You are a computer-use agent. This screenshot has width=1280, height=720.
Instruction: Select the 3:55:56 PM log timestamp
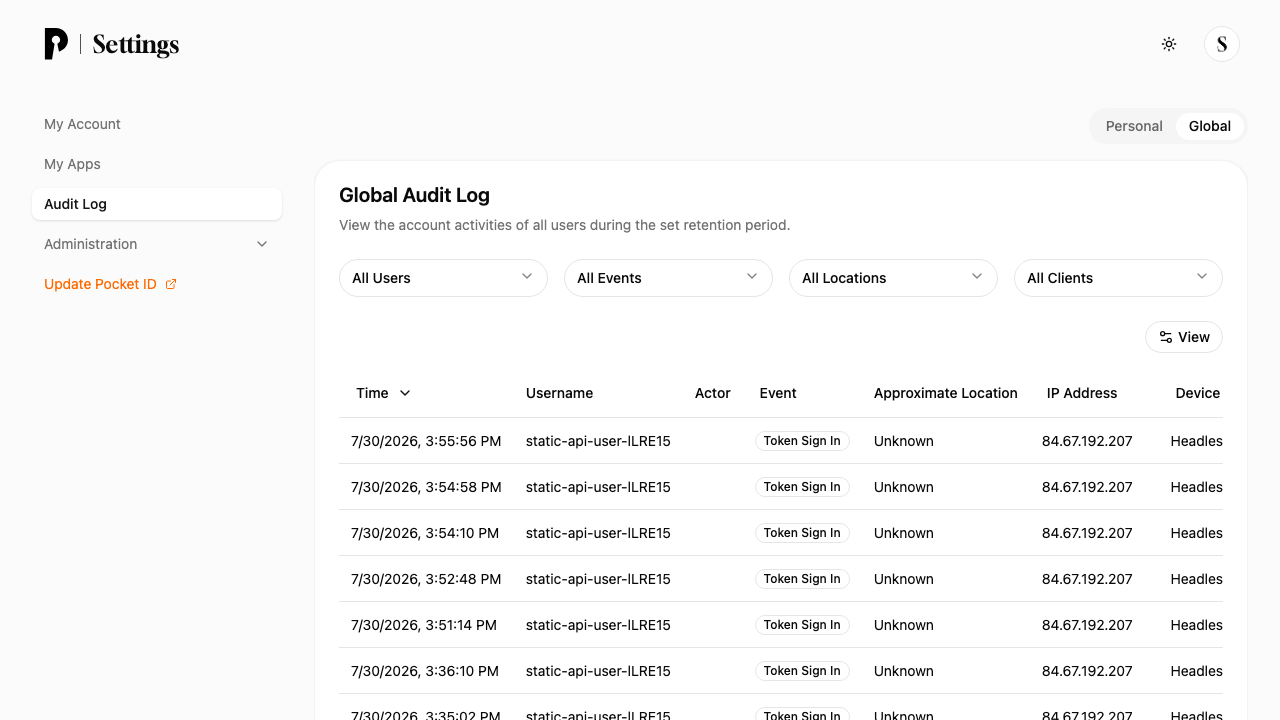click(426, 441)
